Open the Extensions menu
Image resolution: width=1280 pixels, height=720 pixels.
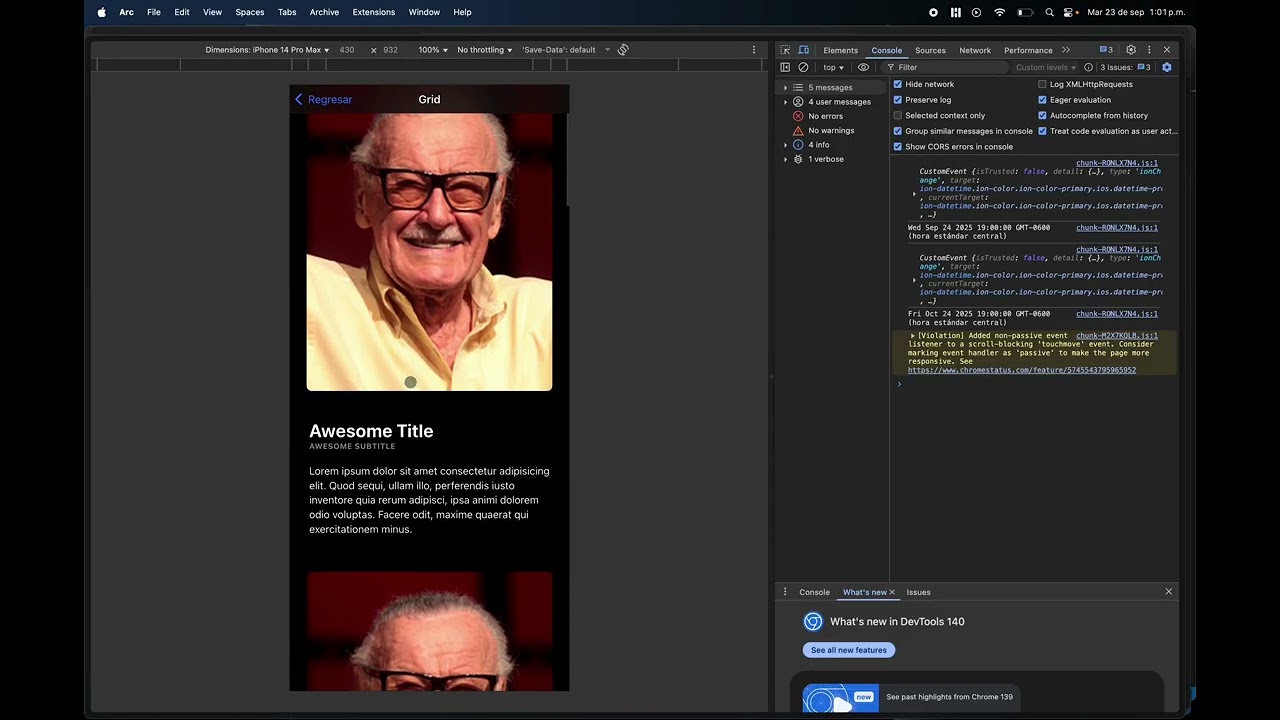374,12
